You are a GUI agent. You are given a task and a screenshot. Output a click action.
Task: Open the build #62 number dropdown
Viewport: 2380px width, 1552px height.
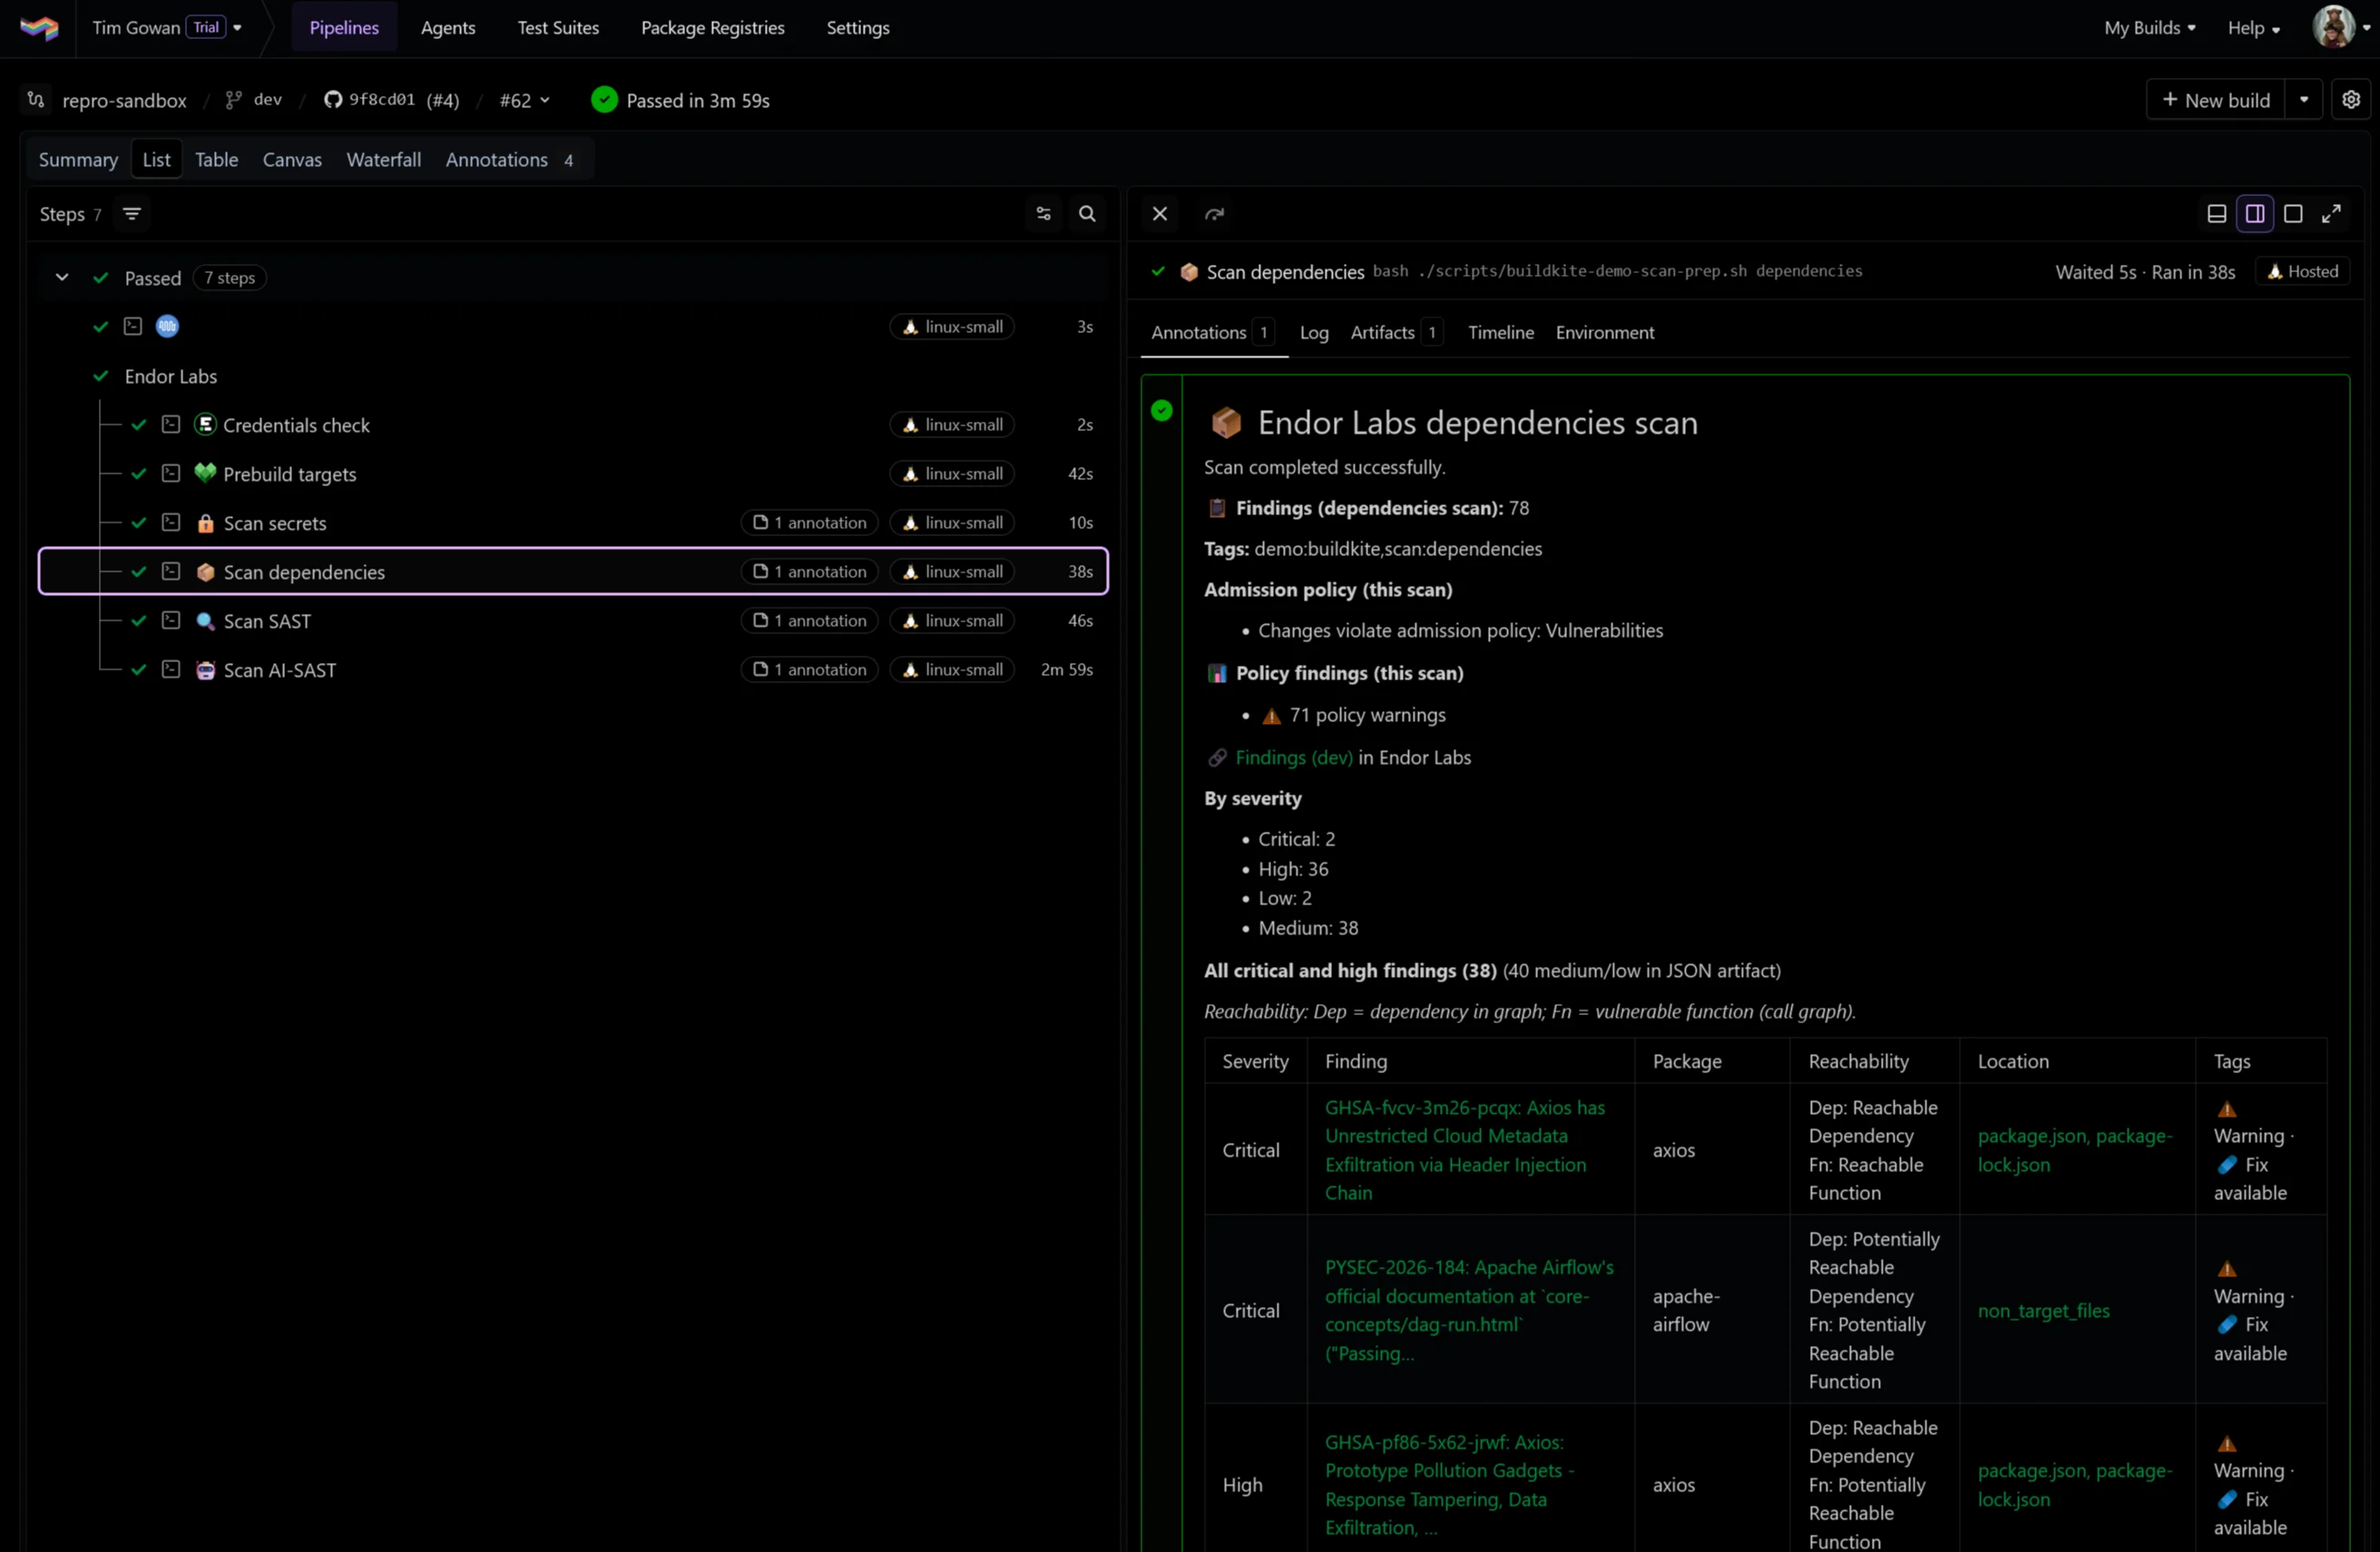tap(524, 100)
